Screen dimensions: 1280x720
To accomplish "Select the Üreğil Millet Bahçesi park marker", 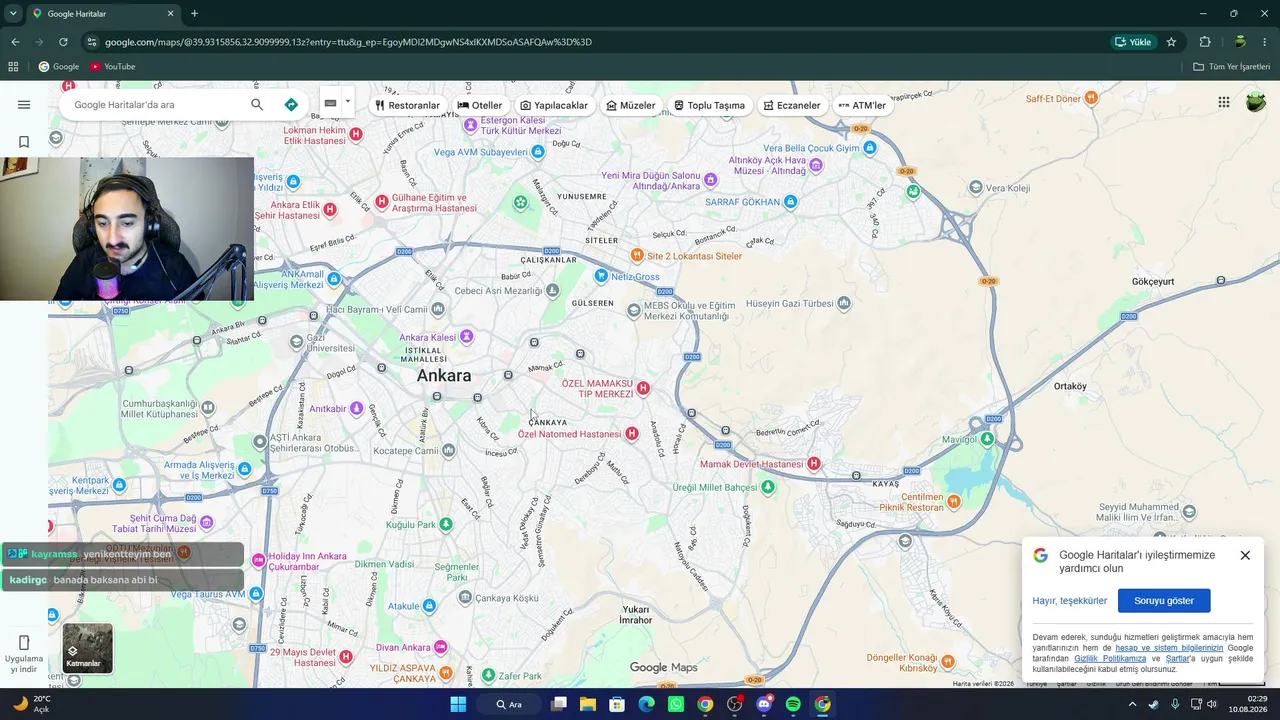I will point(767,487).
